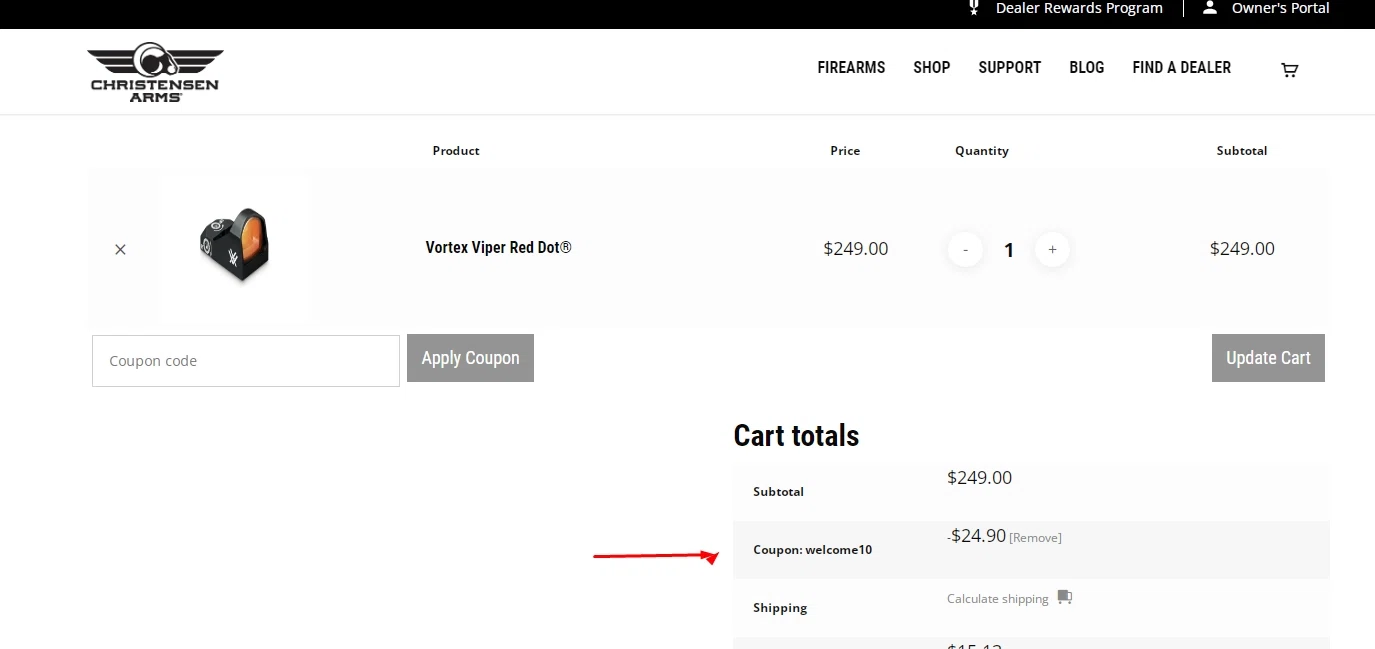Click the shipping truck icon

click(1064, 597)
